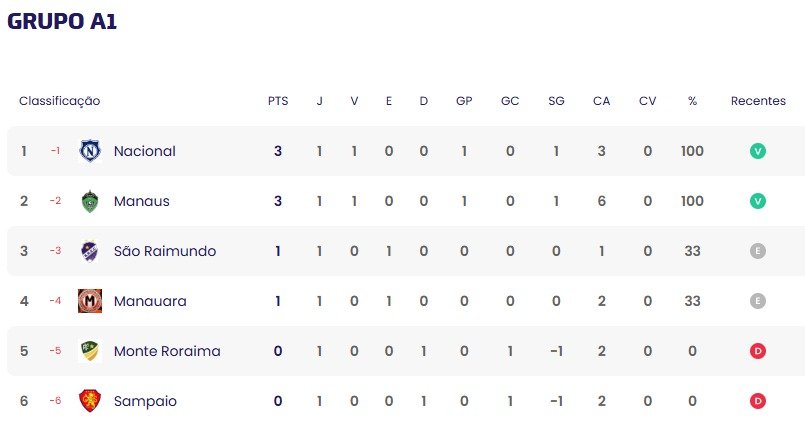Click Monte Roraima's red D result badge
The height and width of the screenshot is (441, 805).
[x=758, y=351]
